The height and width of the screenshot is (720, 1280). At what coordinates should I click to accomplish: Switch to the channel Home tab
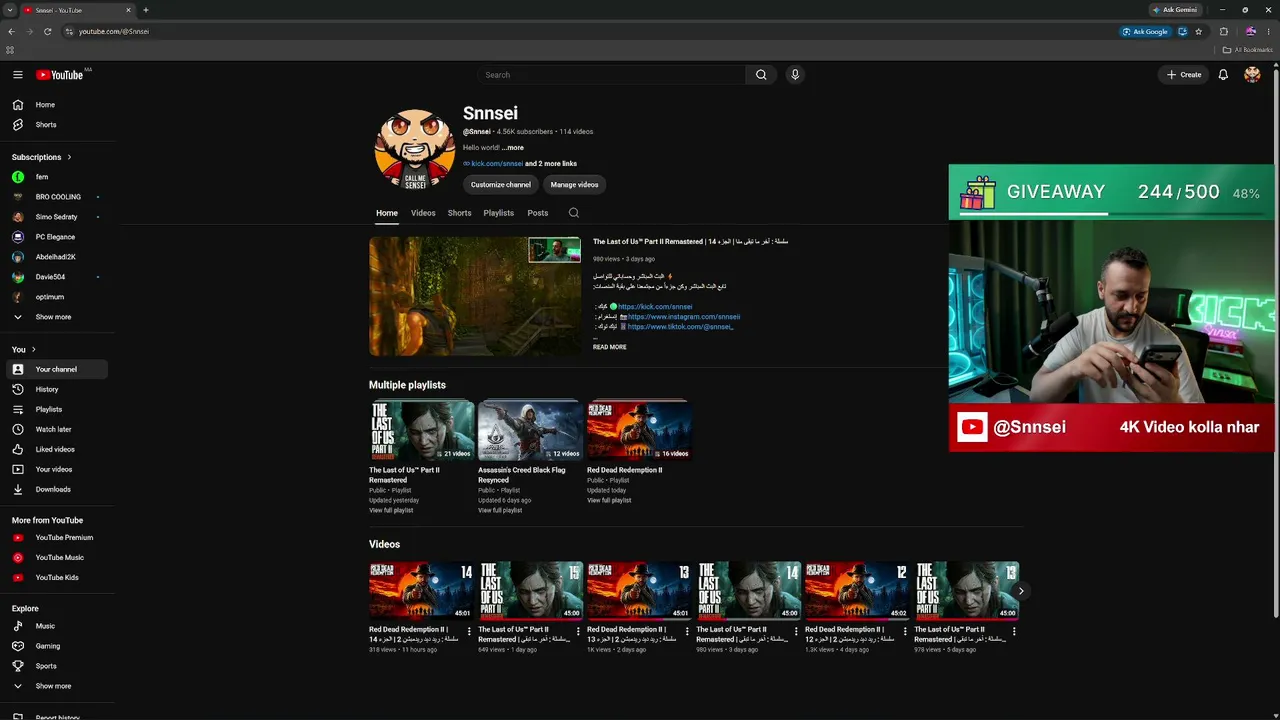point(387,213)
